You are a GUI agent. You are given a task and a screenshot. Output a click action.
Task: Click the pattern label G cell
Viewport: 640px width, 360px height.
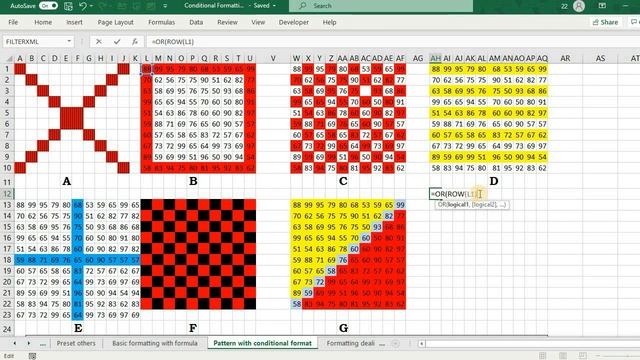[343, 328]
